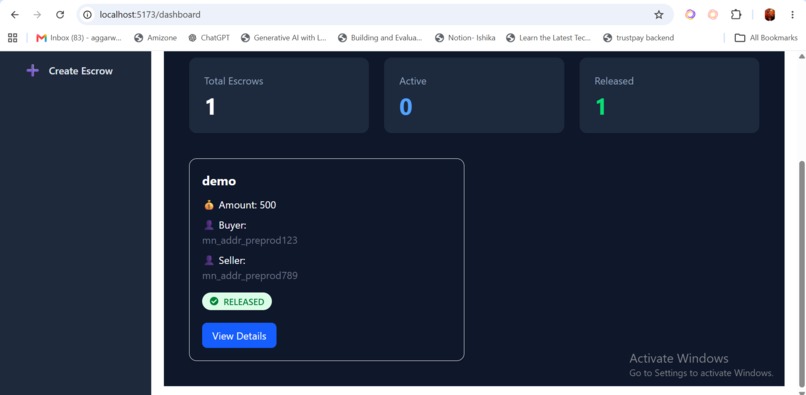Viewport: 806px width, 395px height.
Task: Open the Notion- Ishika bookmark
Action: point(465,38)
